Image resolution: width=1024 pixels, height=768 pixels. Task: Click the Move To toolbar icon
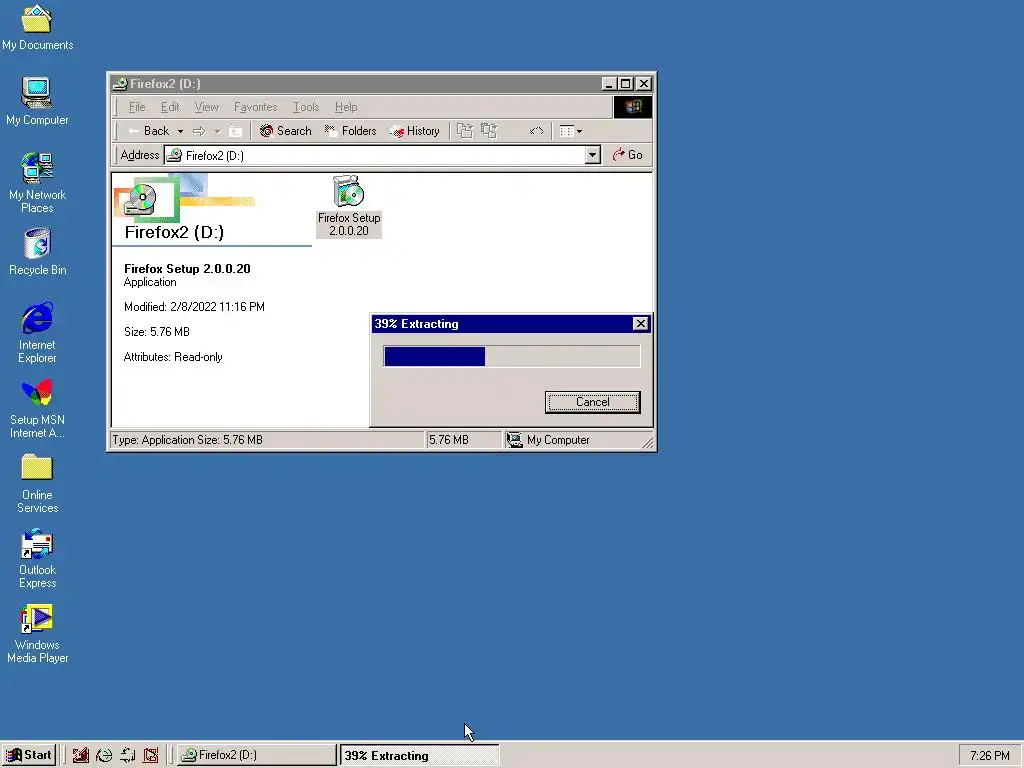(464, 131)
